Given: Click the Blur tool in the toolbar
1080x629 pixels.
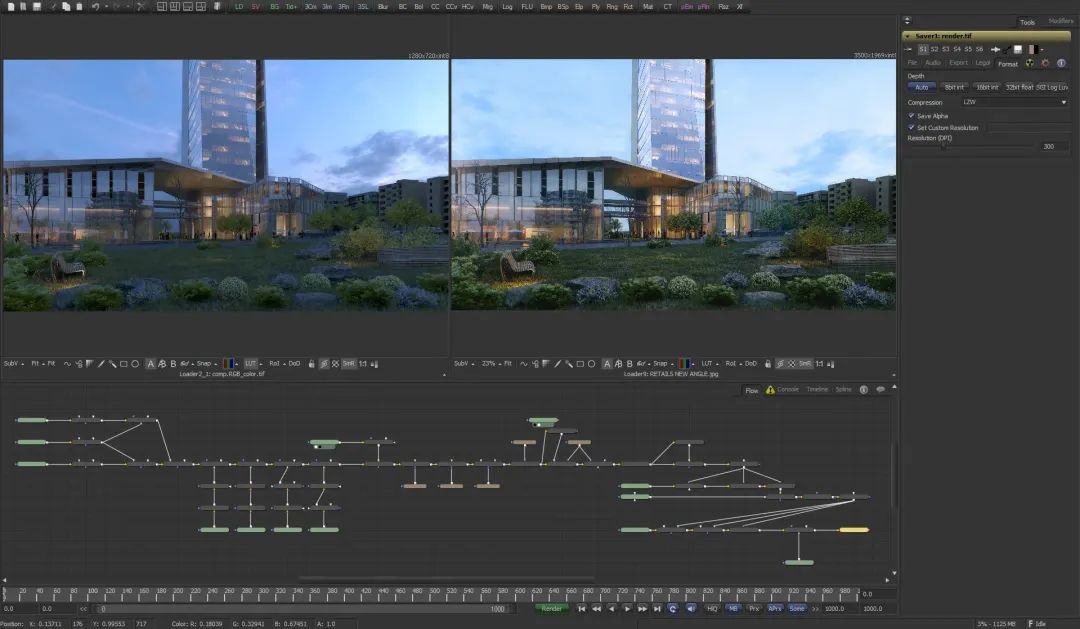Looking at the screenshot, I should [x=383, y=6].
